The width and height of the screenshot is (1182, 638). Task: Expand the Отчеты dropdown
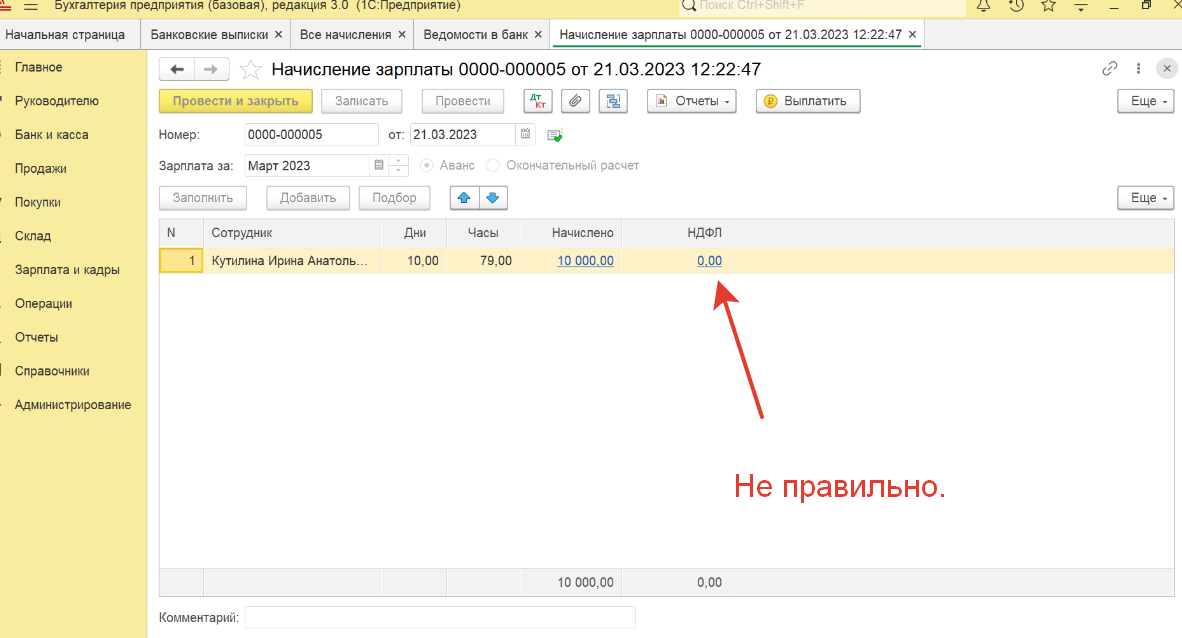click(x=691, y=101)
